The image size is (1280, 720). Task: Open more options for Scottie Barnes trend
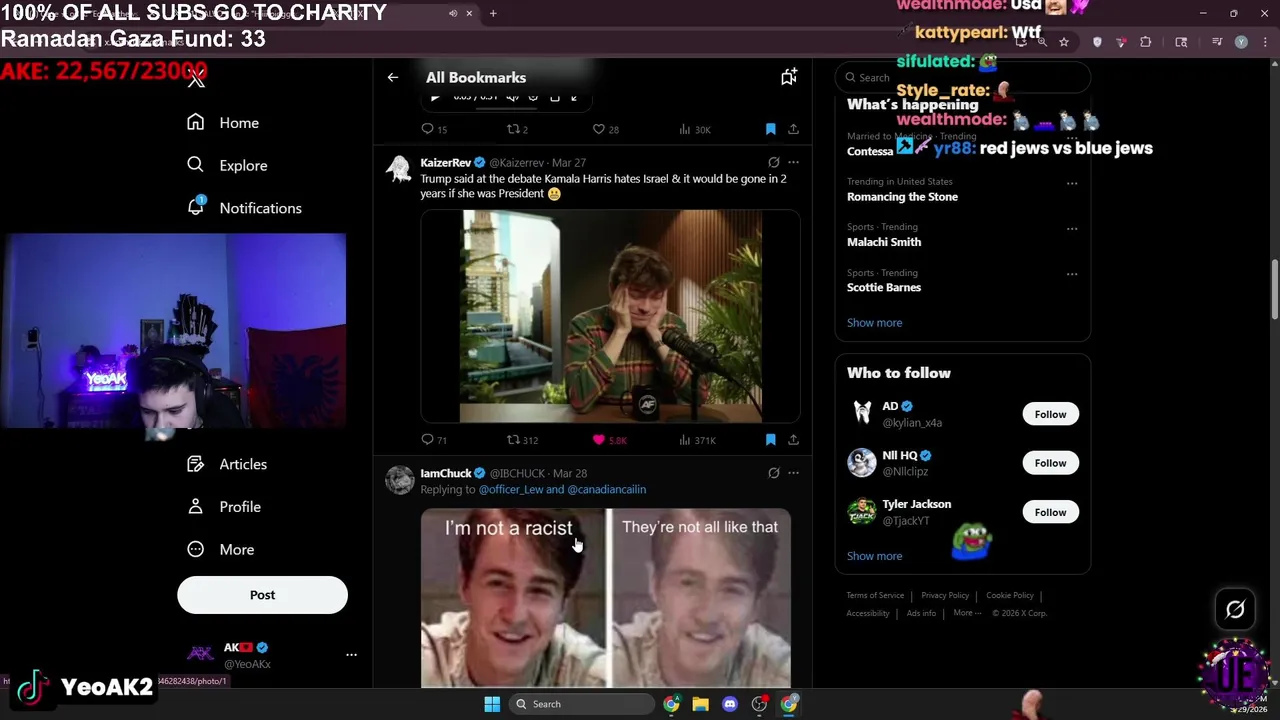[x=1072, y=274]
